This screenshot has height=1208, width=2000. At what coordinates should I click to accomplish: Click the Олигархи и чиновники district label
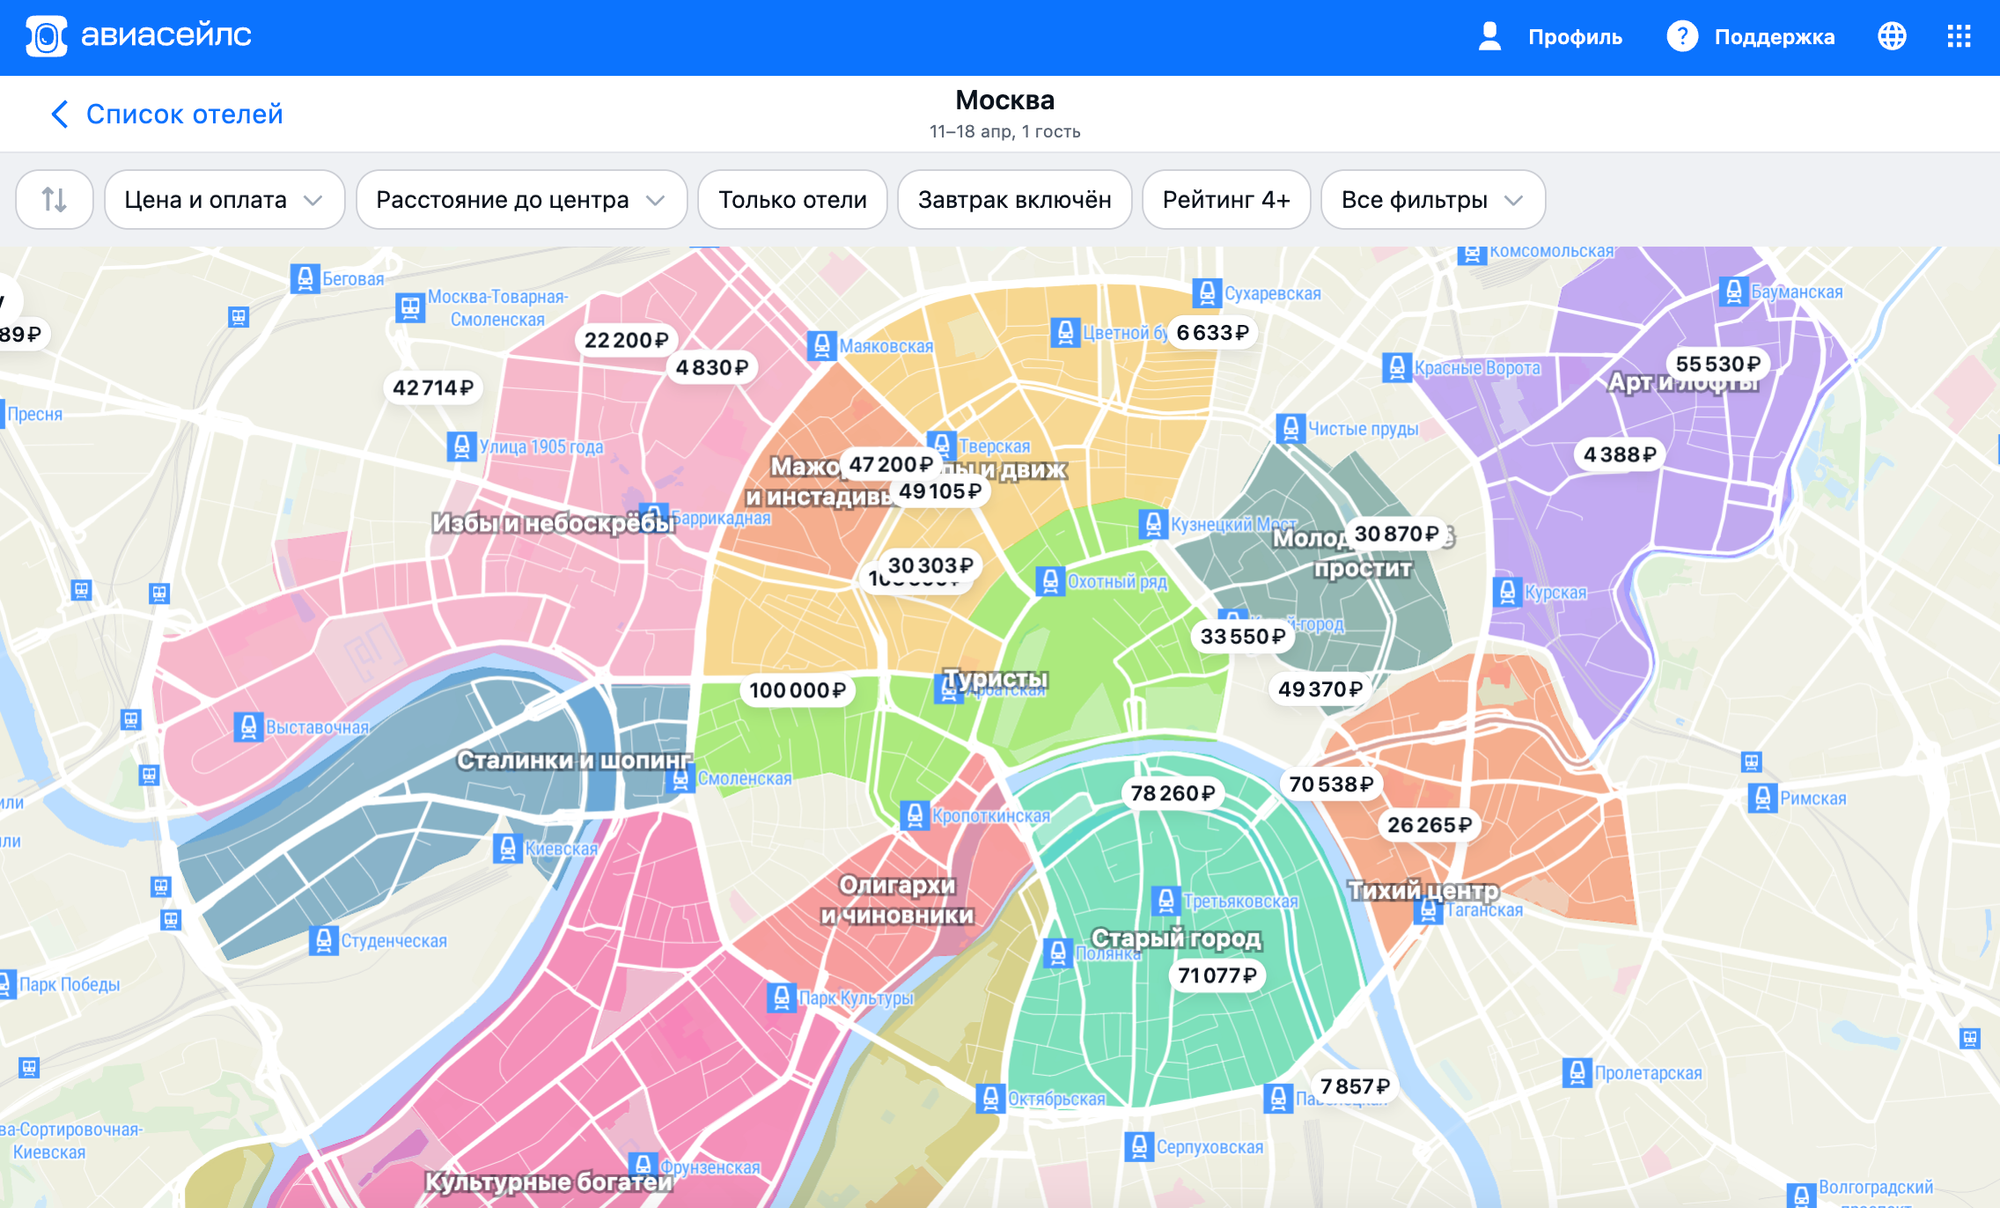tap(897, 900)
